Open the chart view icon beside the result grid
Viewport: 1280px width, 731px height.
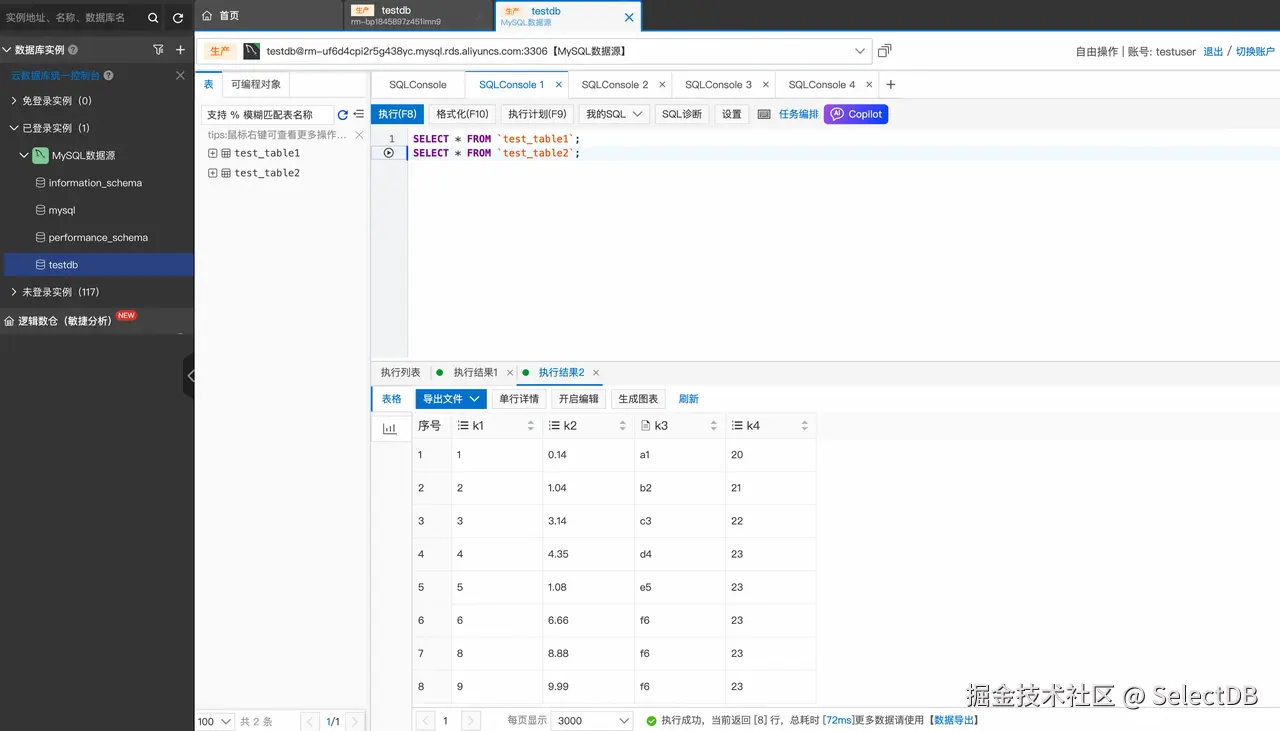[390, 428]
